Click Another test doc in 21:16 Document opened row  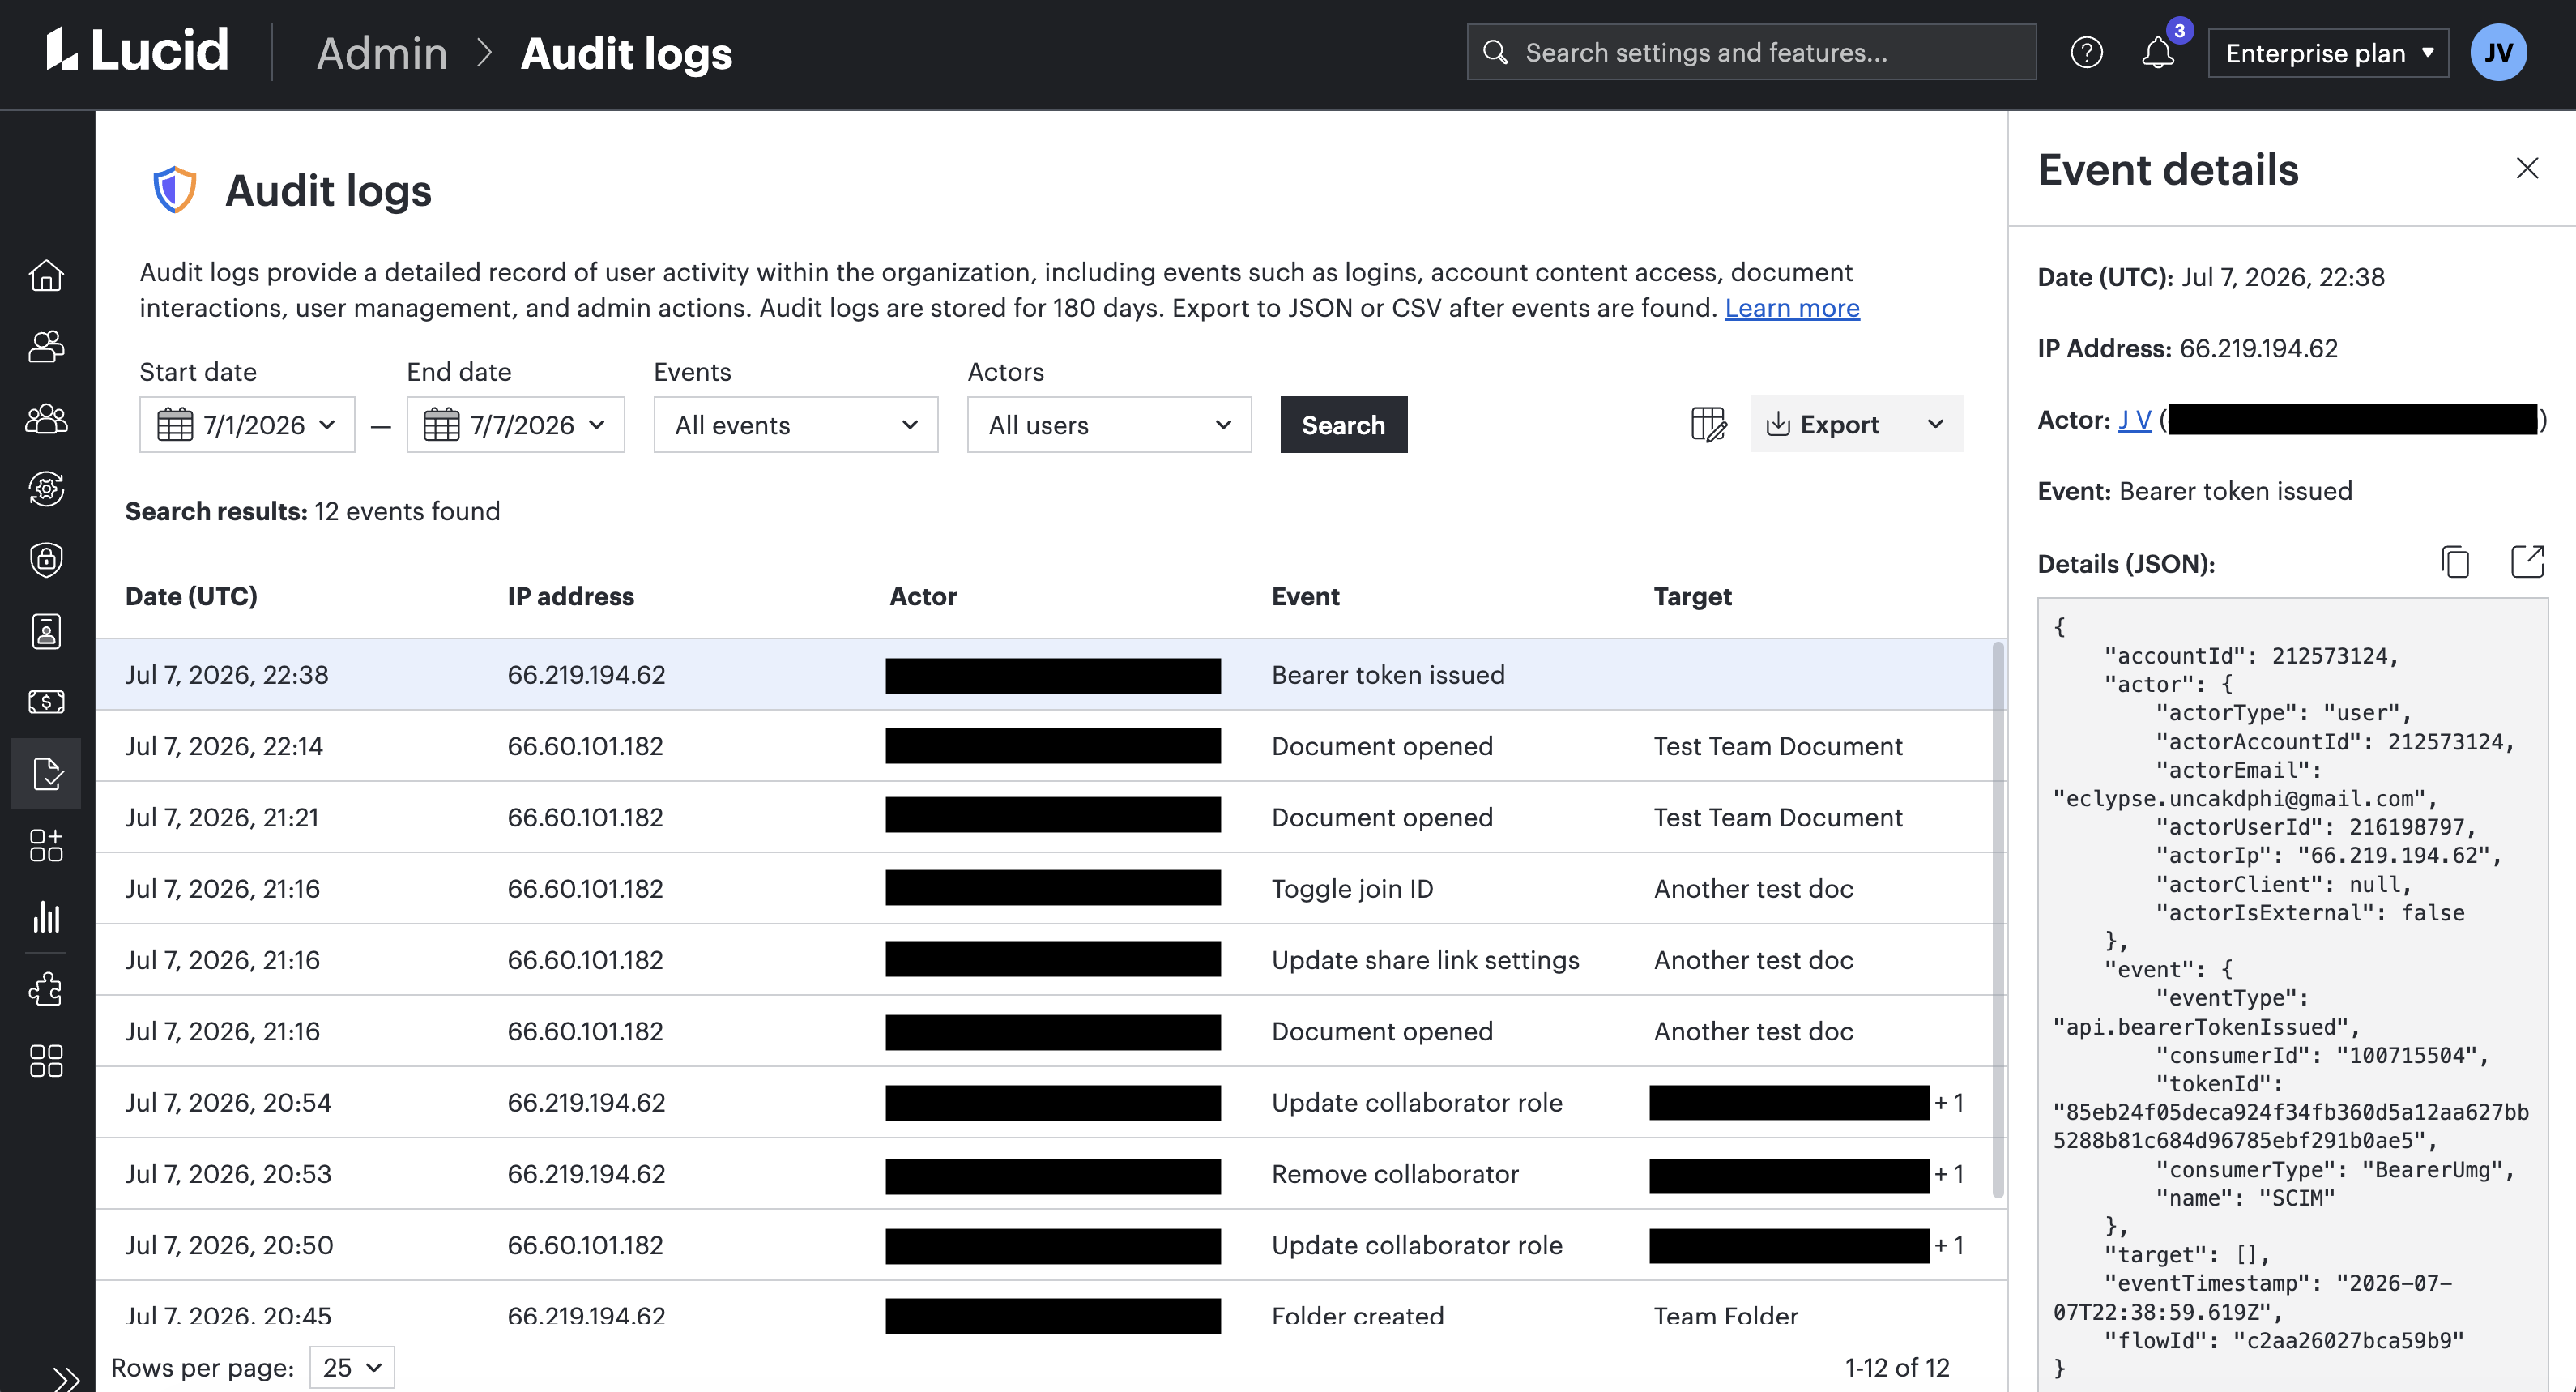click(1753, 1031)
